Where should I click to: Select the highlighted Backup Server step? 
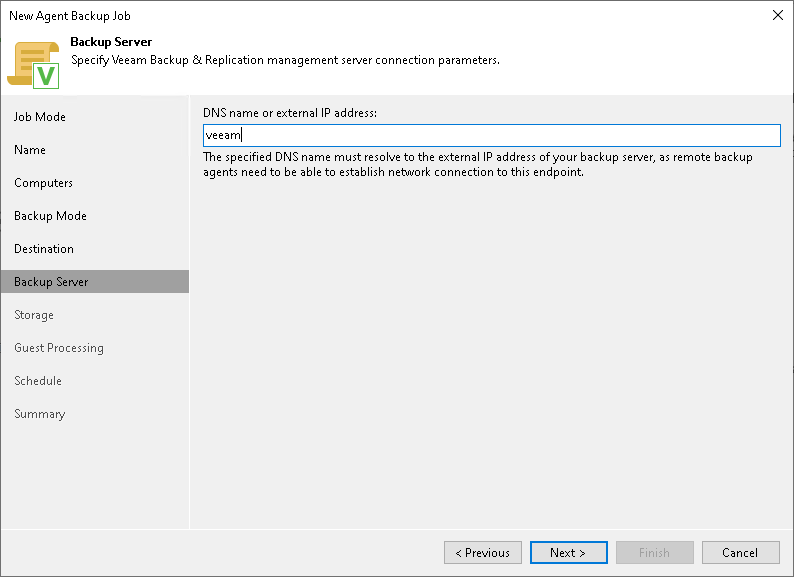tap(51, 282)
